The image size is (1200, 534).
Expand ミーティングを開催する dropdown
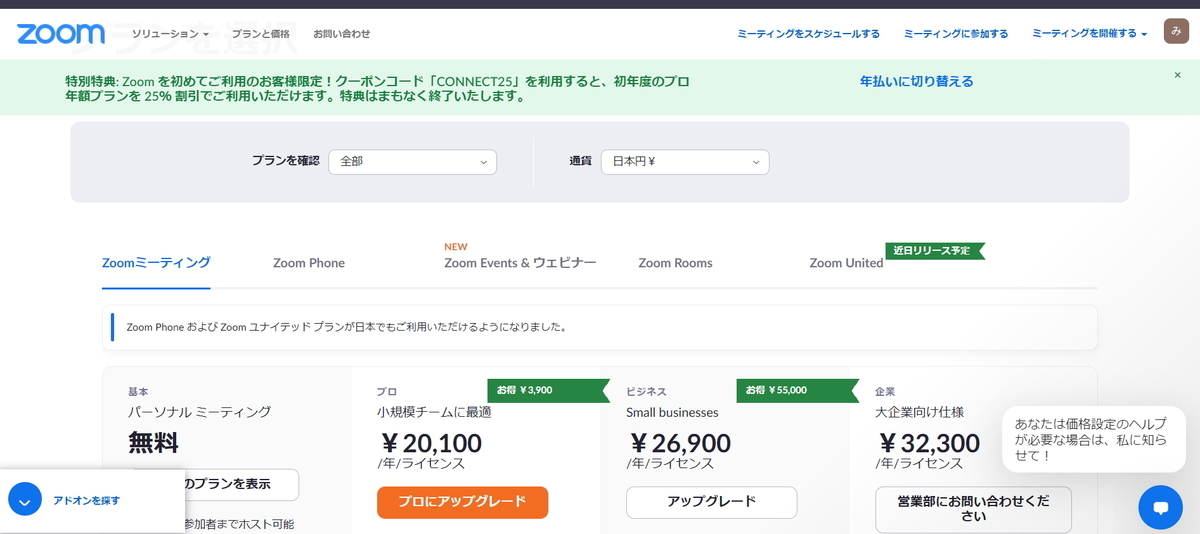1089,34
